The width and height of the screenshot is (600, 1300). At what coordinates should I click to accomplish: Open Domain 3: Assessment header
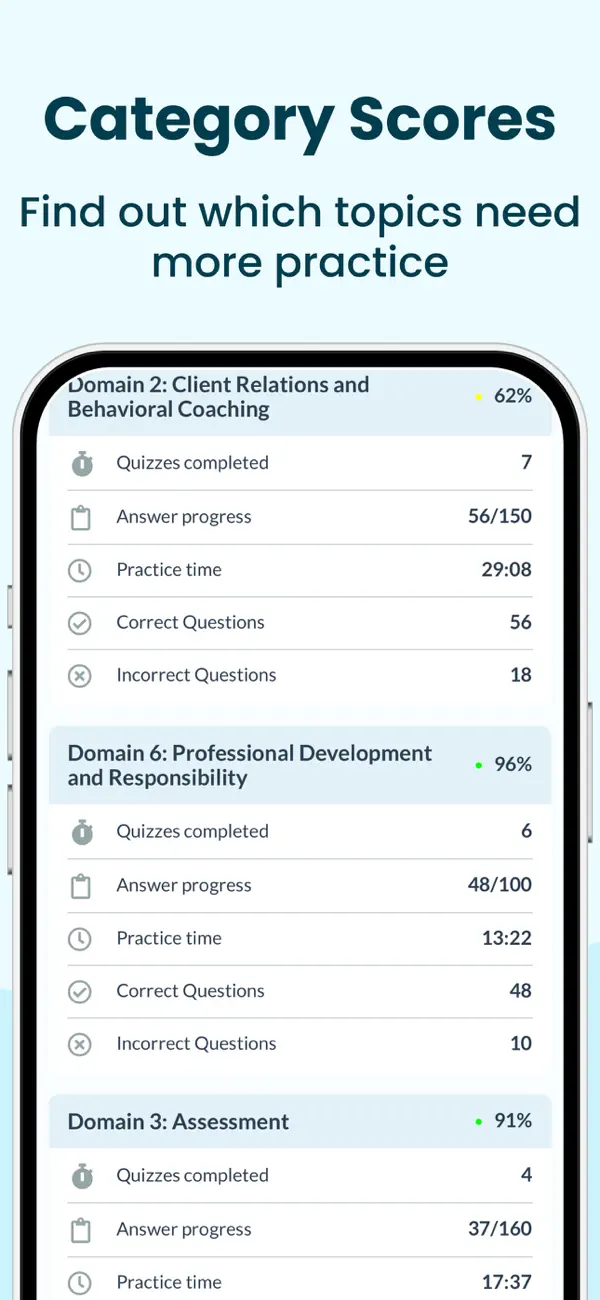pos(300,1122)
